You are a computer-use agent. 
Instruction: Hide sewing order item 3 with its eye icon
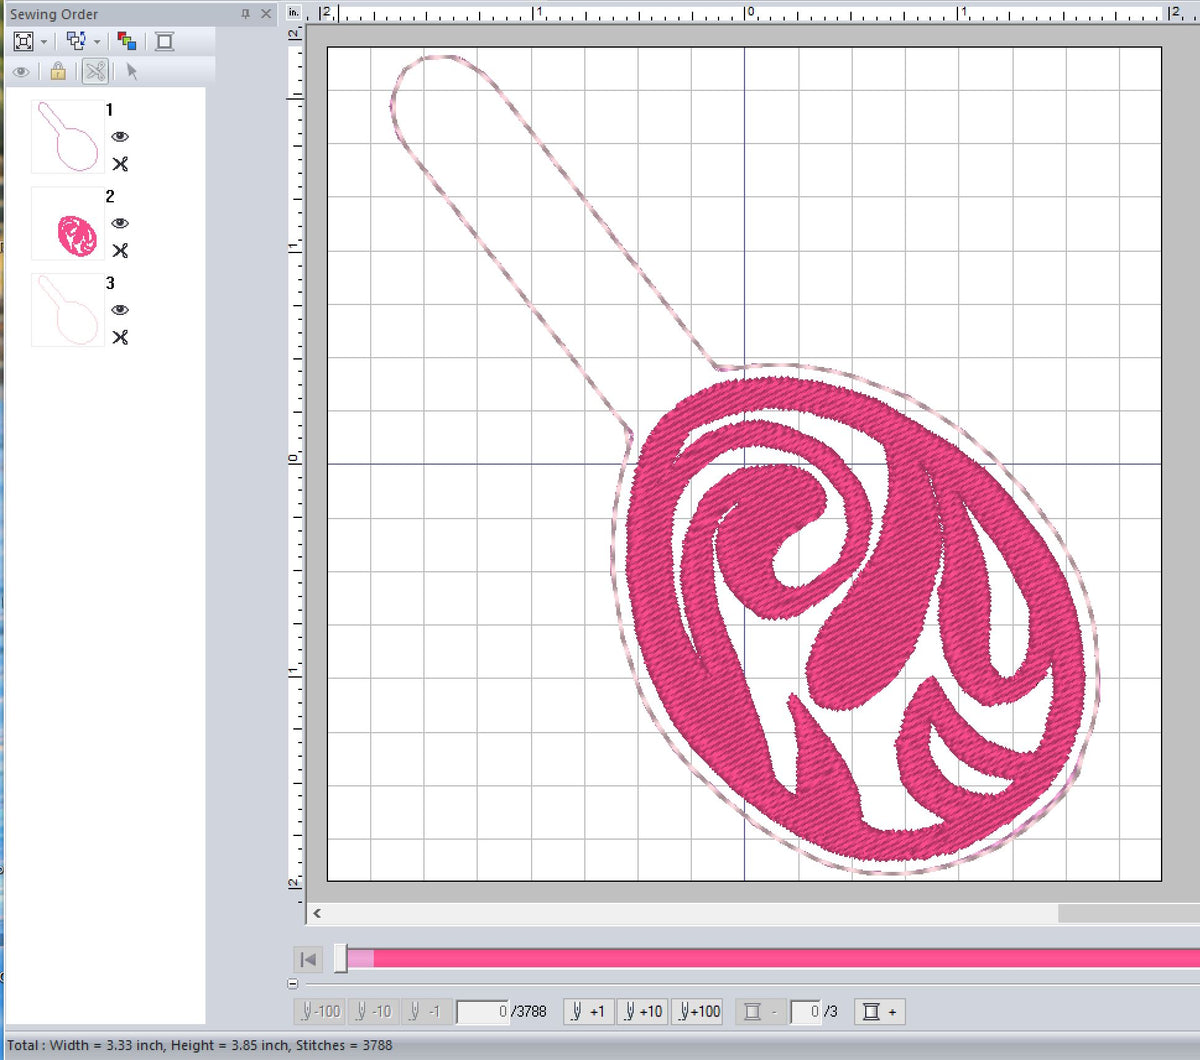tap(121, 310)
